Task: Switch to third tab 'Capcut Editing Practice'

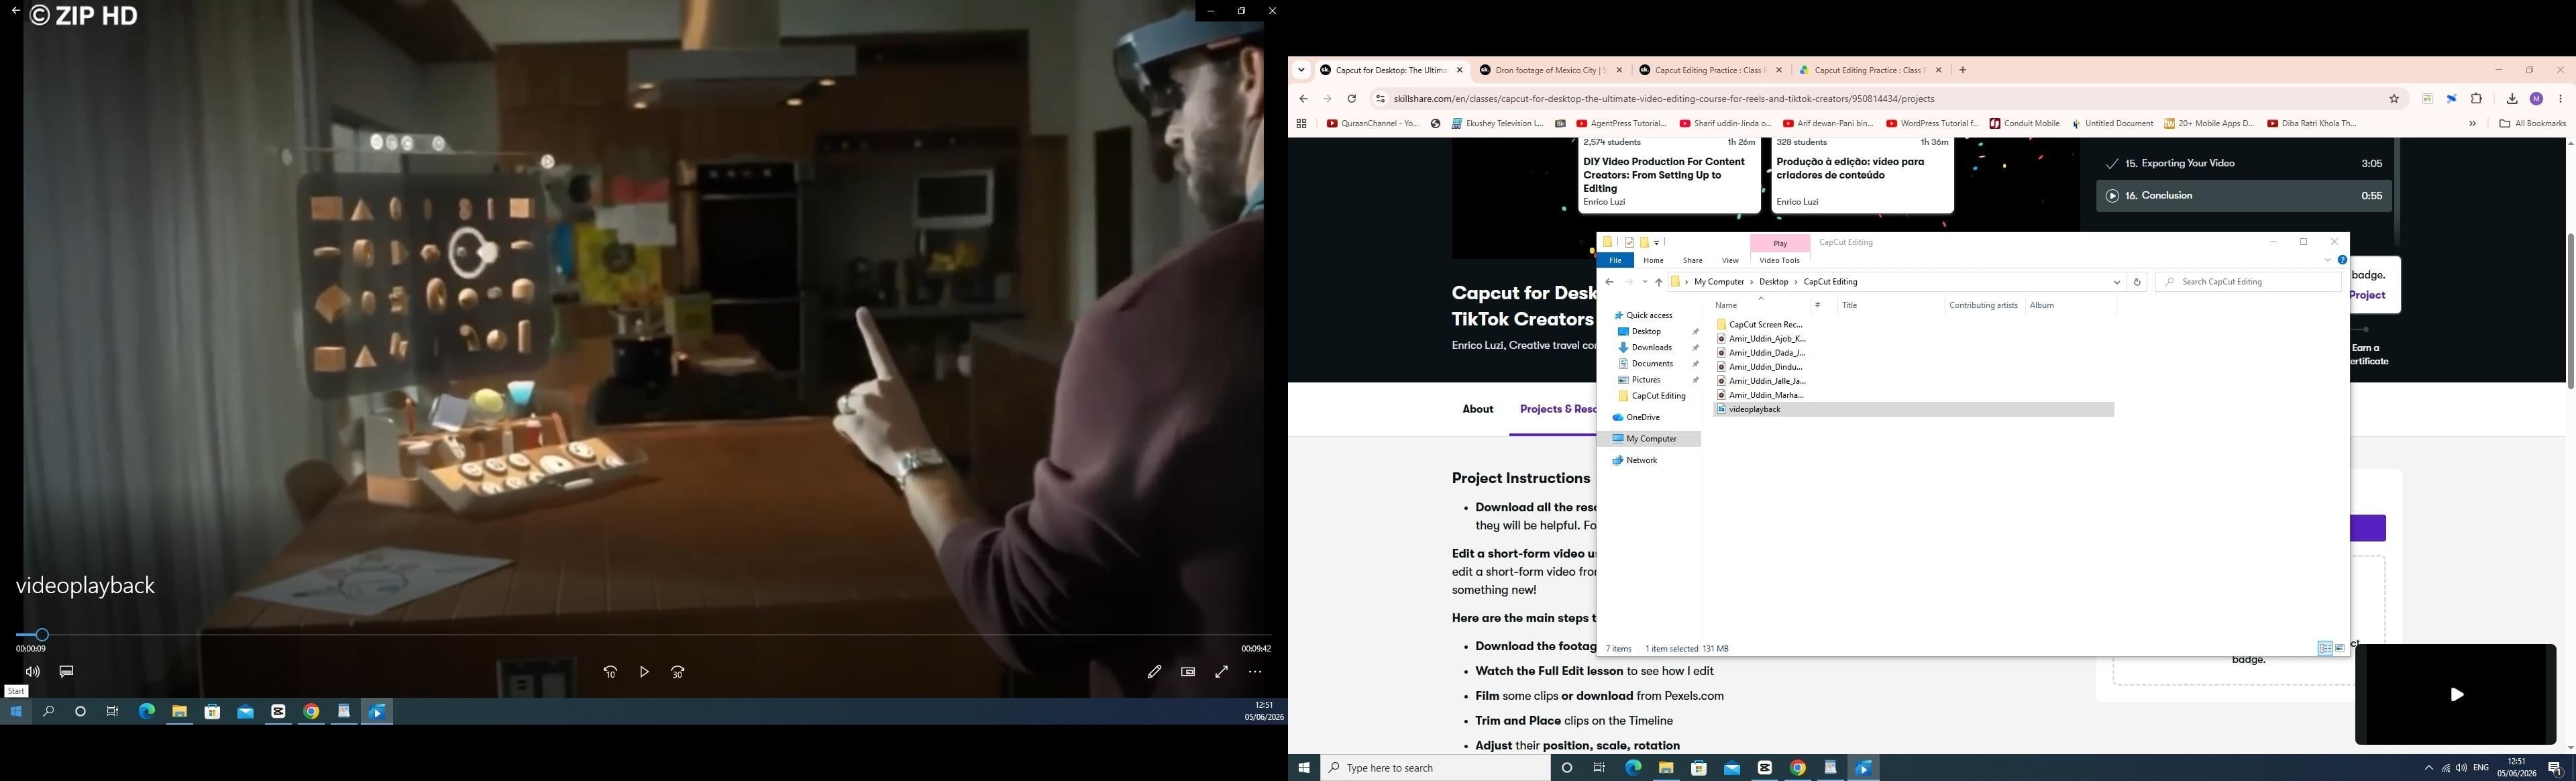Action: tap(1710, 70)
